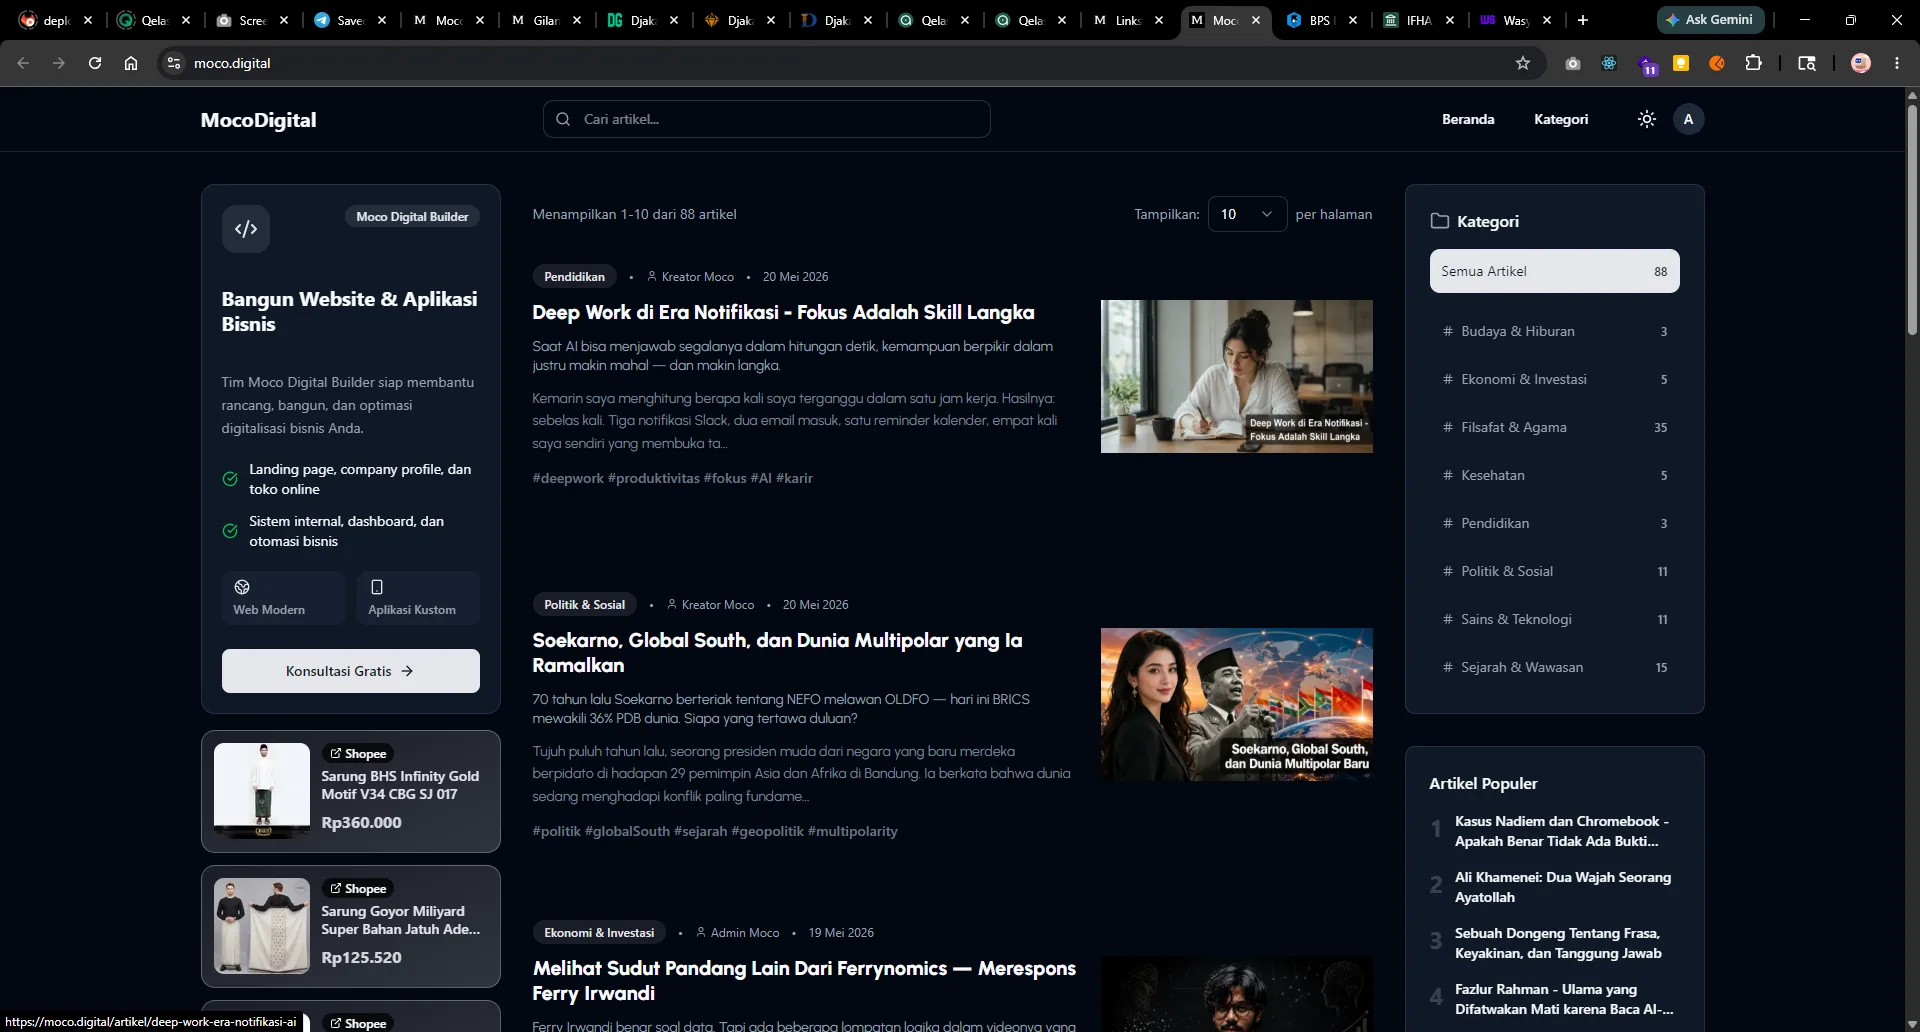Open popular article 'Sebuah Dongeng Tentang Frasa'
This screenshot has width=1920, height=1032.
click(1558, 943)
